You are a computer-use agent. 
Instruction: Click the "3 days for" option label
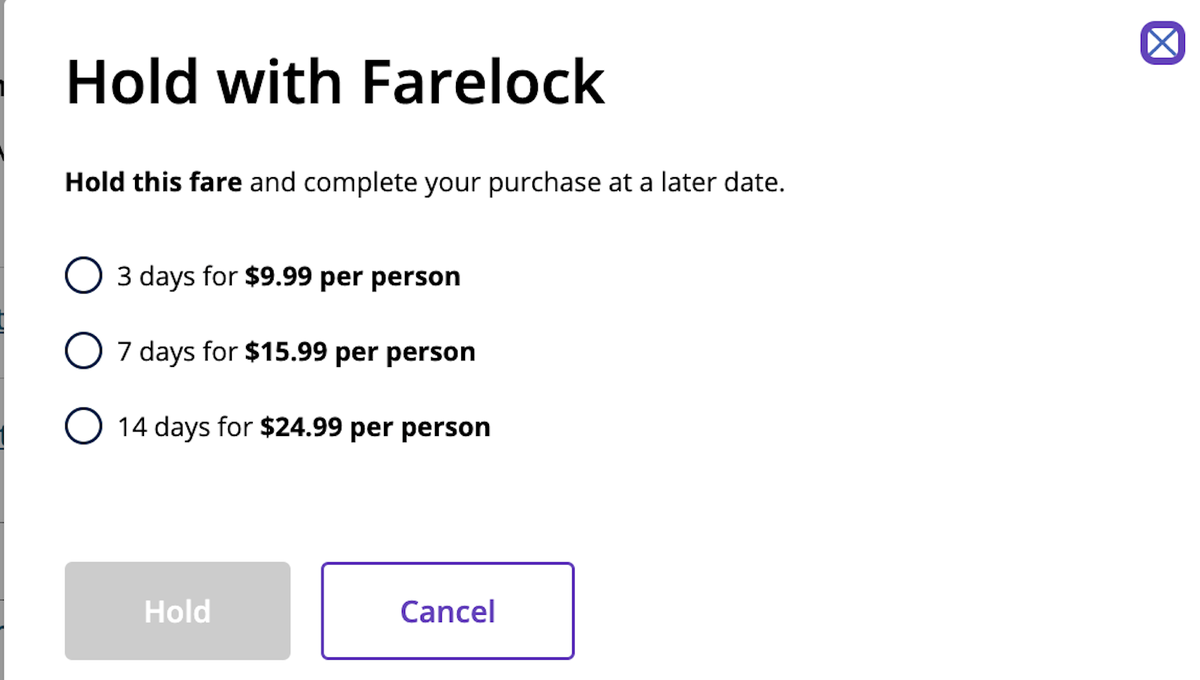click(177, 276)
